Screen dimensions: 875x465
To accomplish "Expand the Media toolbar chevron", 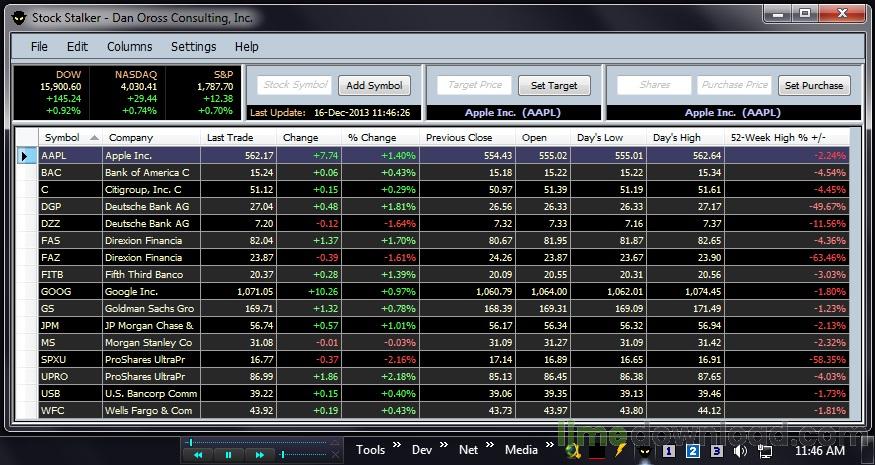I will coord(552,445).
